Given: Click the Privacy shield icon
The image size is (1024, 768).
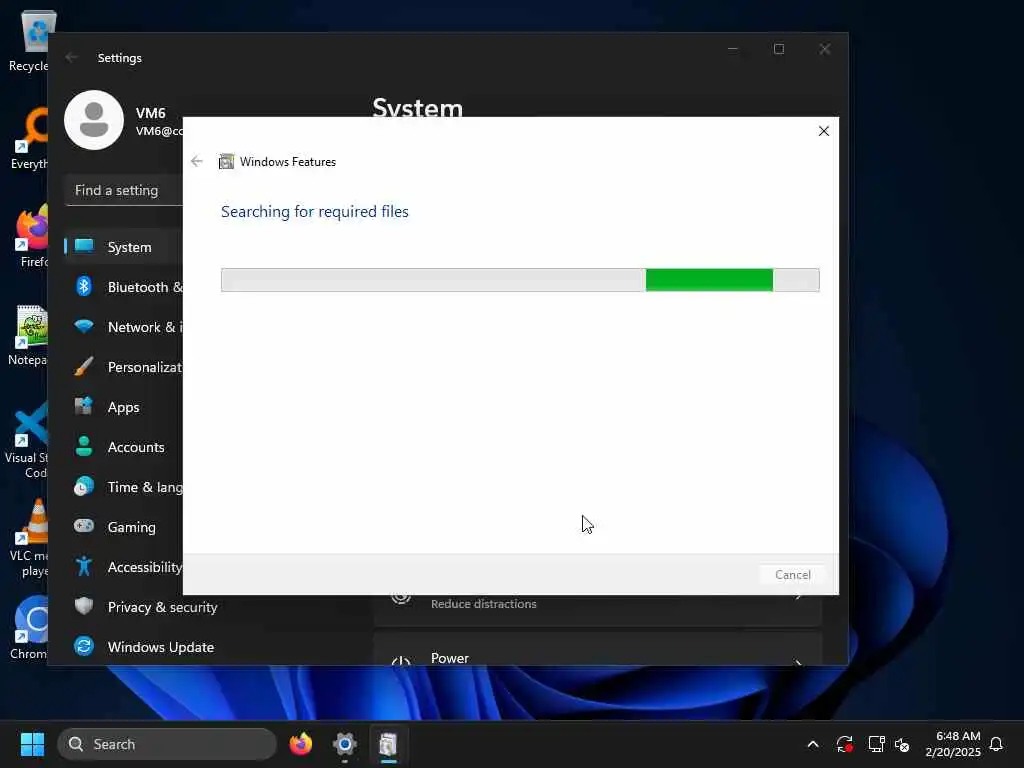Looking at the screenshot, I should click(84, 606).
